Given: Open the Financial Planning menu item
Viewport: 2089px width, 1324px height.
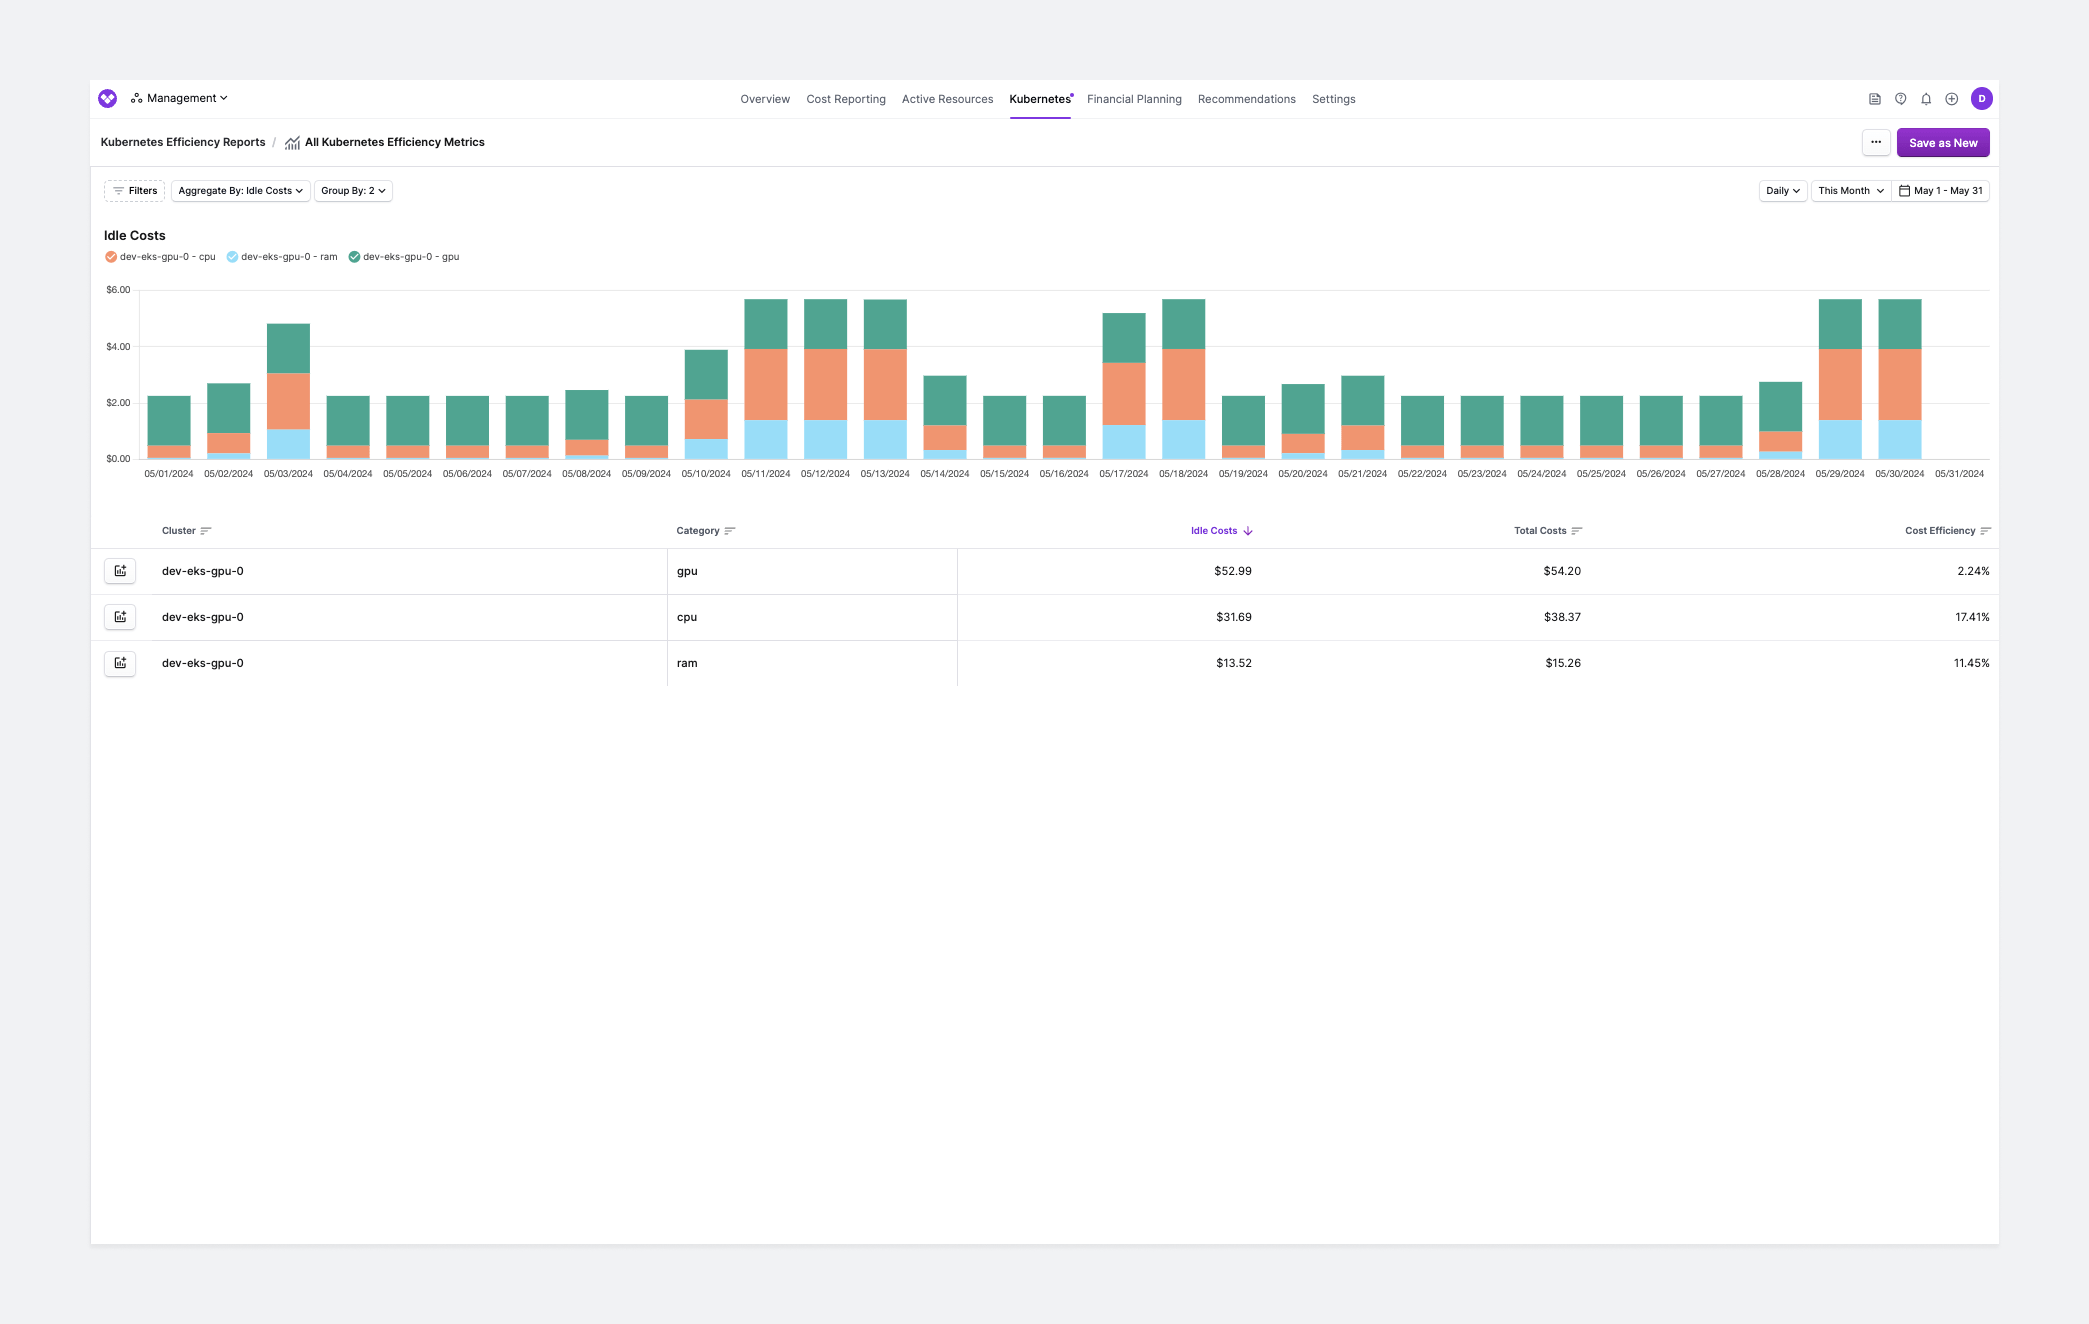Looking at the screenshot, I should pyautogui.click(x=1134, y=98).
